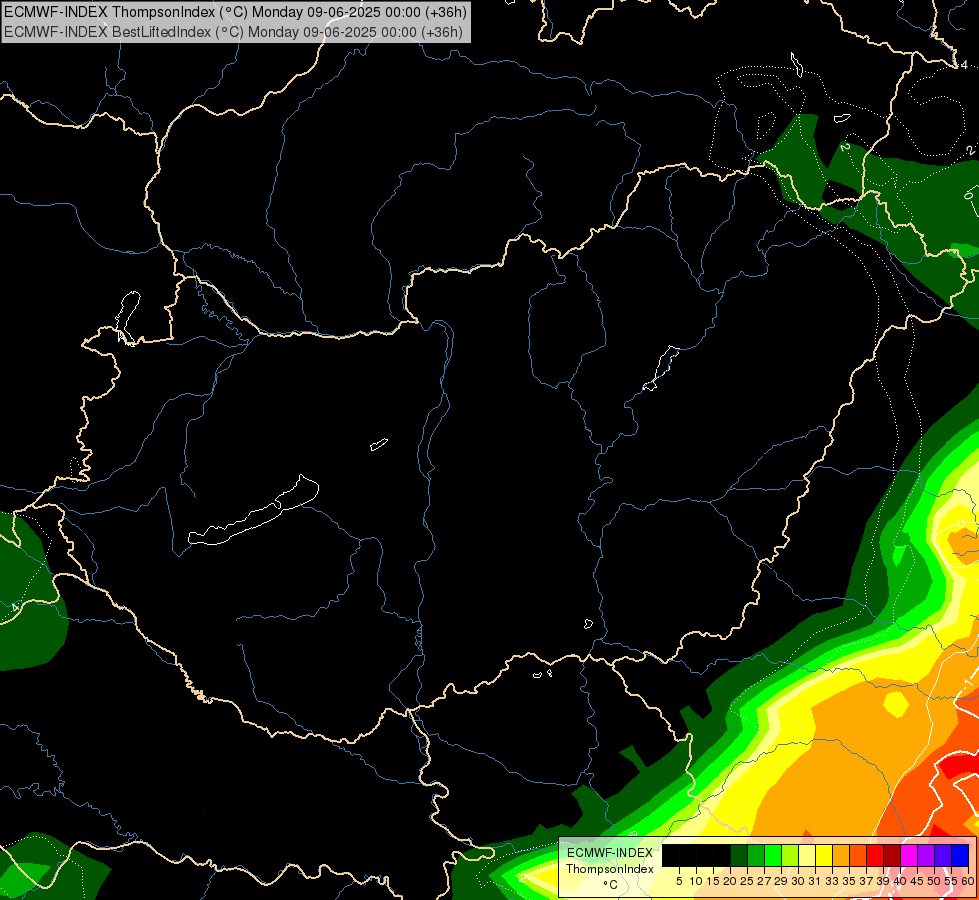Click the legend value 15

tap(713, 881)
